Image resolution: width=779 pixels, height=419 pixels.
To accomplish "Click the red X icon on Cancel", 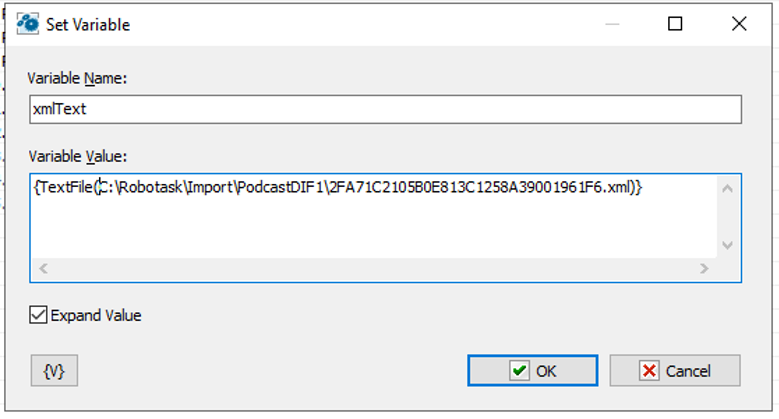I will [649, 371].
